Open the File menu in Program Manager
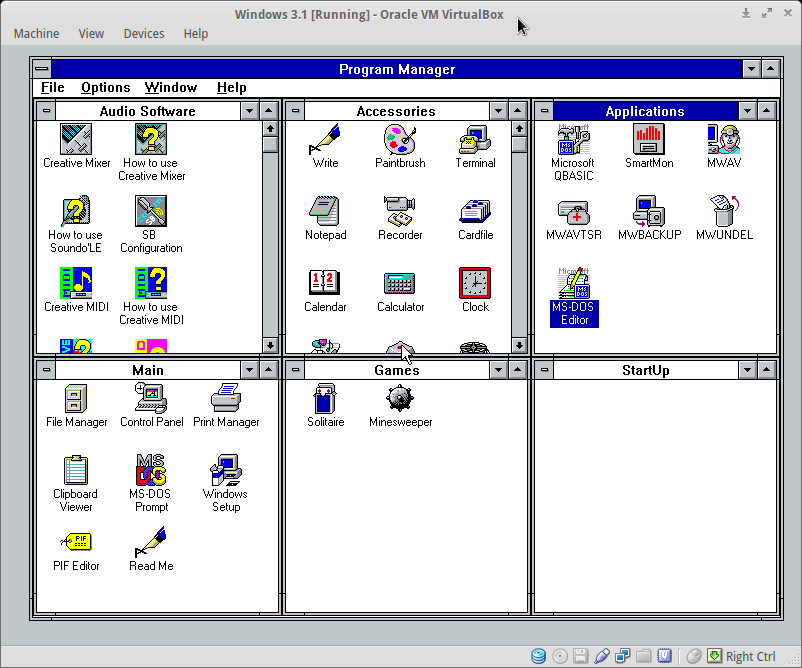The width and height of the screenshot is (802, 668). (52, 88)
